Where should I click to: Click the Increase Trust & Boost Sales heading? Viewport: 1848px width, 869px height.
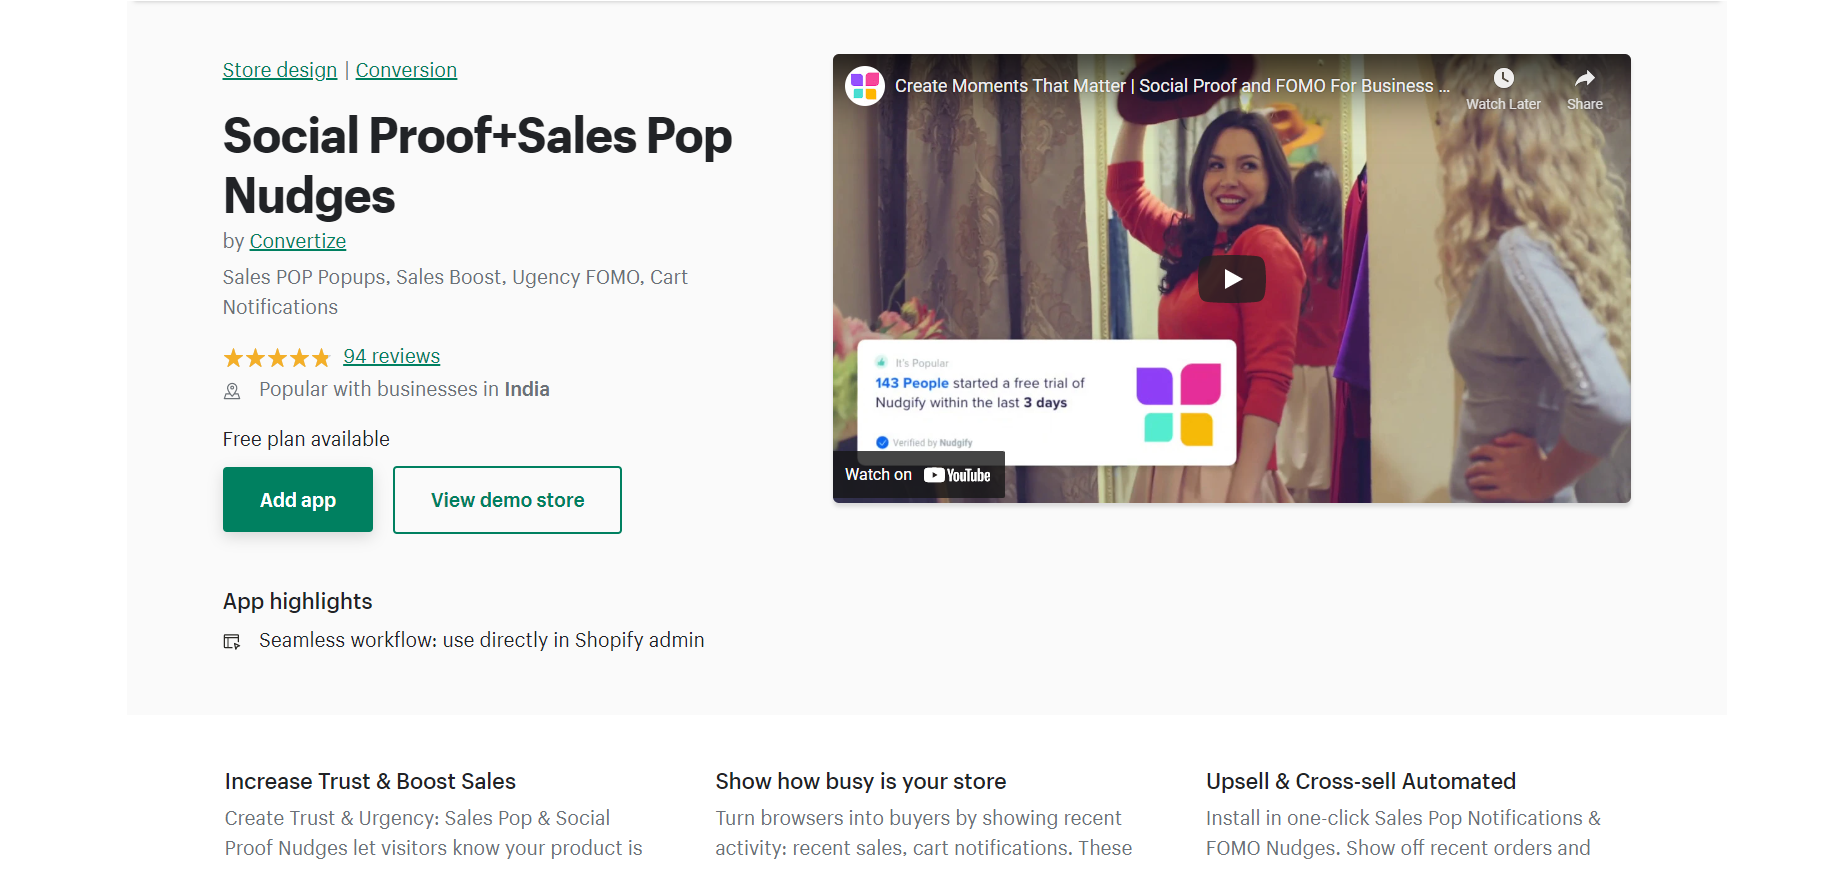pos(370,781)
